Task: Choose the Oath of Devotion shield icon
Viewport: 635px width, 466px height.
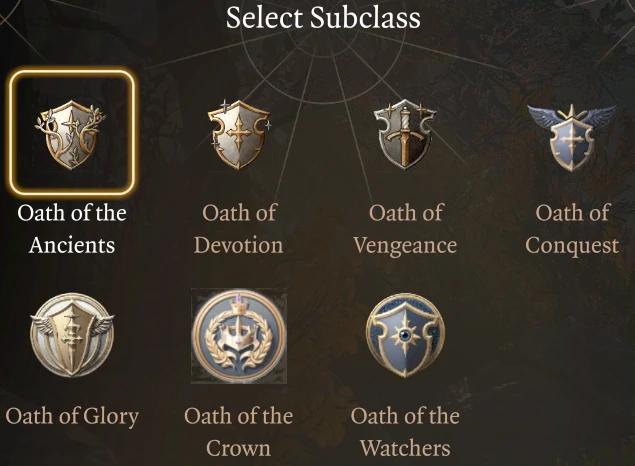Action: (239, 133)
